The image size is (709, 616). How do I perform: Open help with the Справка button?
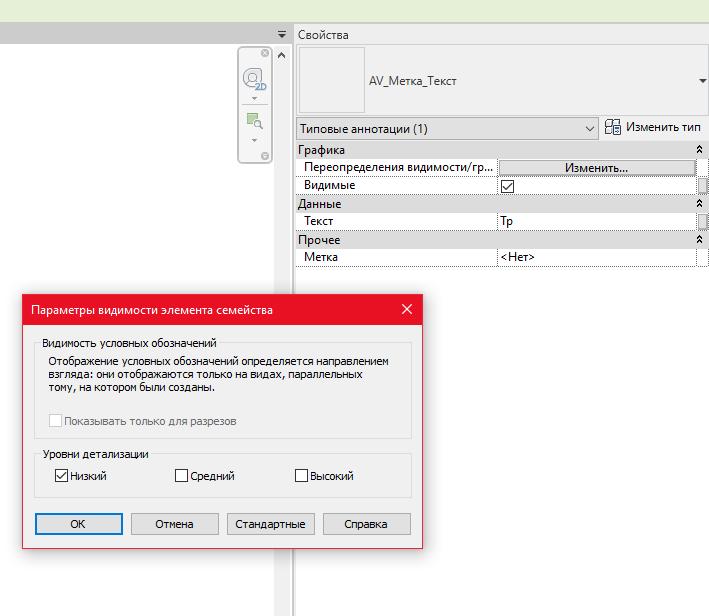click(x=366, y=524)
